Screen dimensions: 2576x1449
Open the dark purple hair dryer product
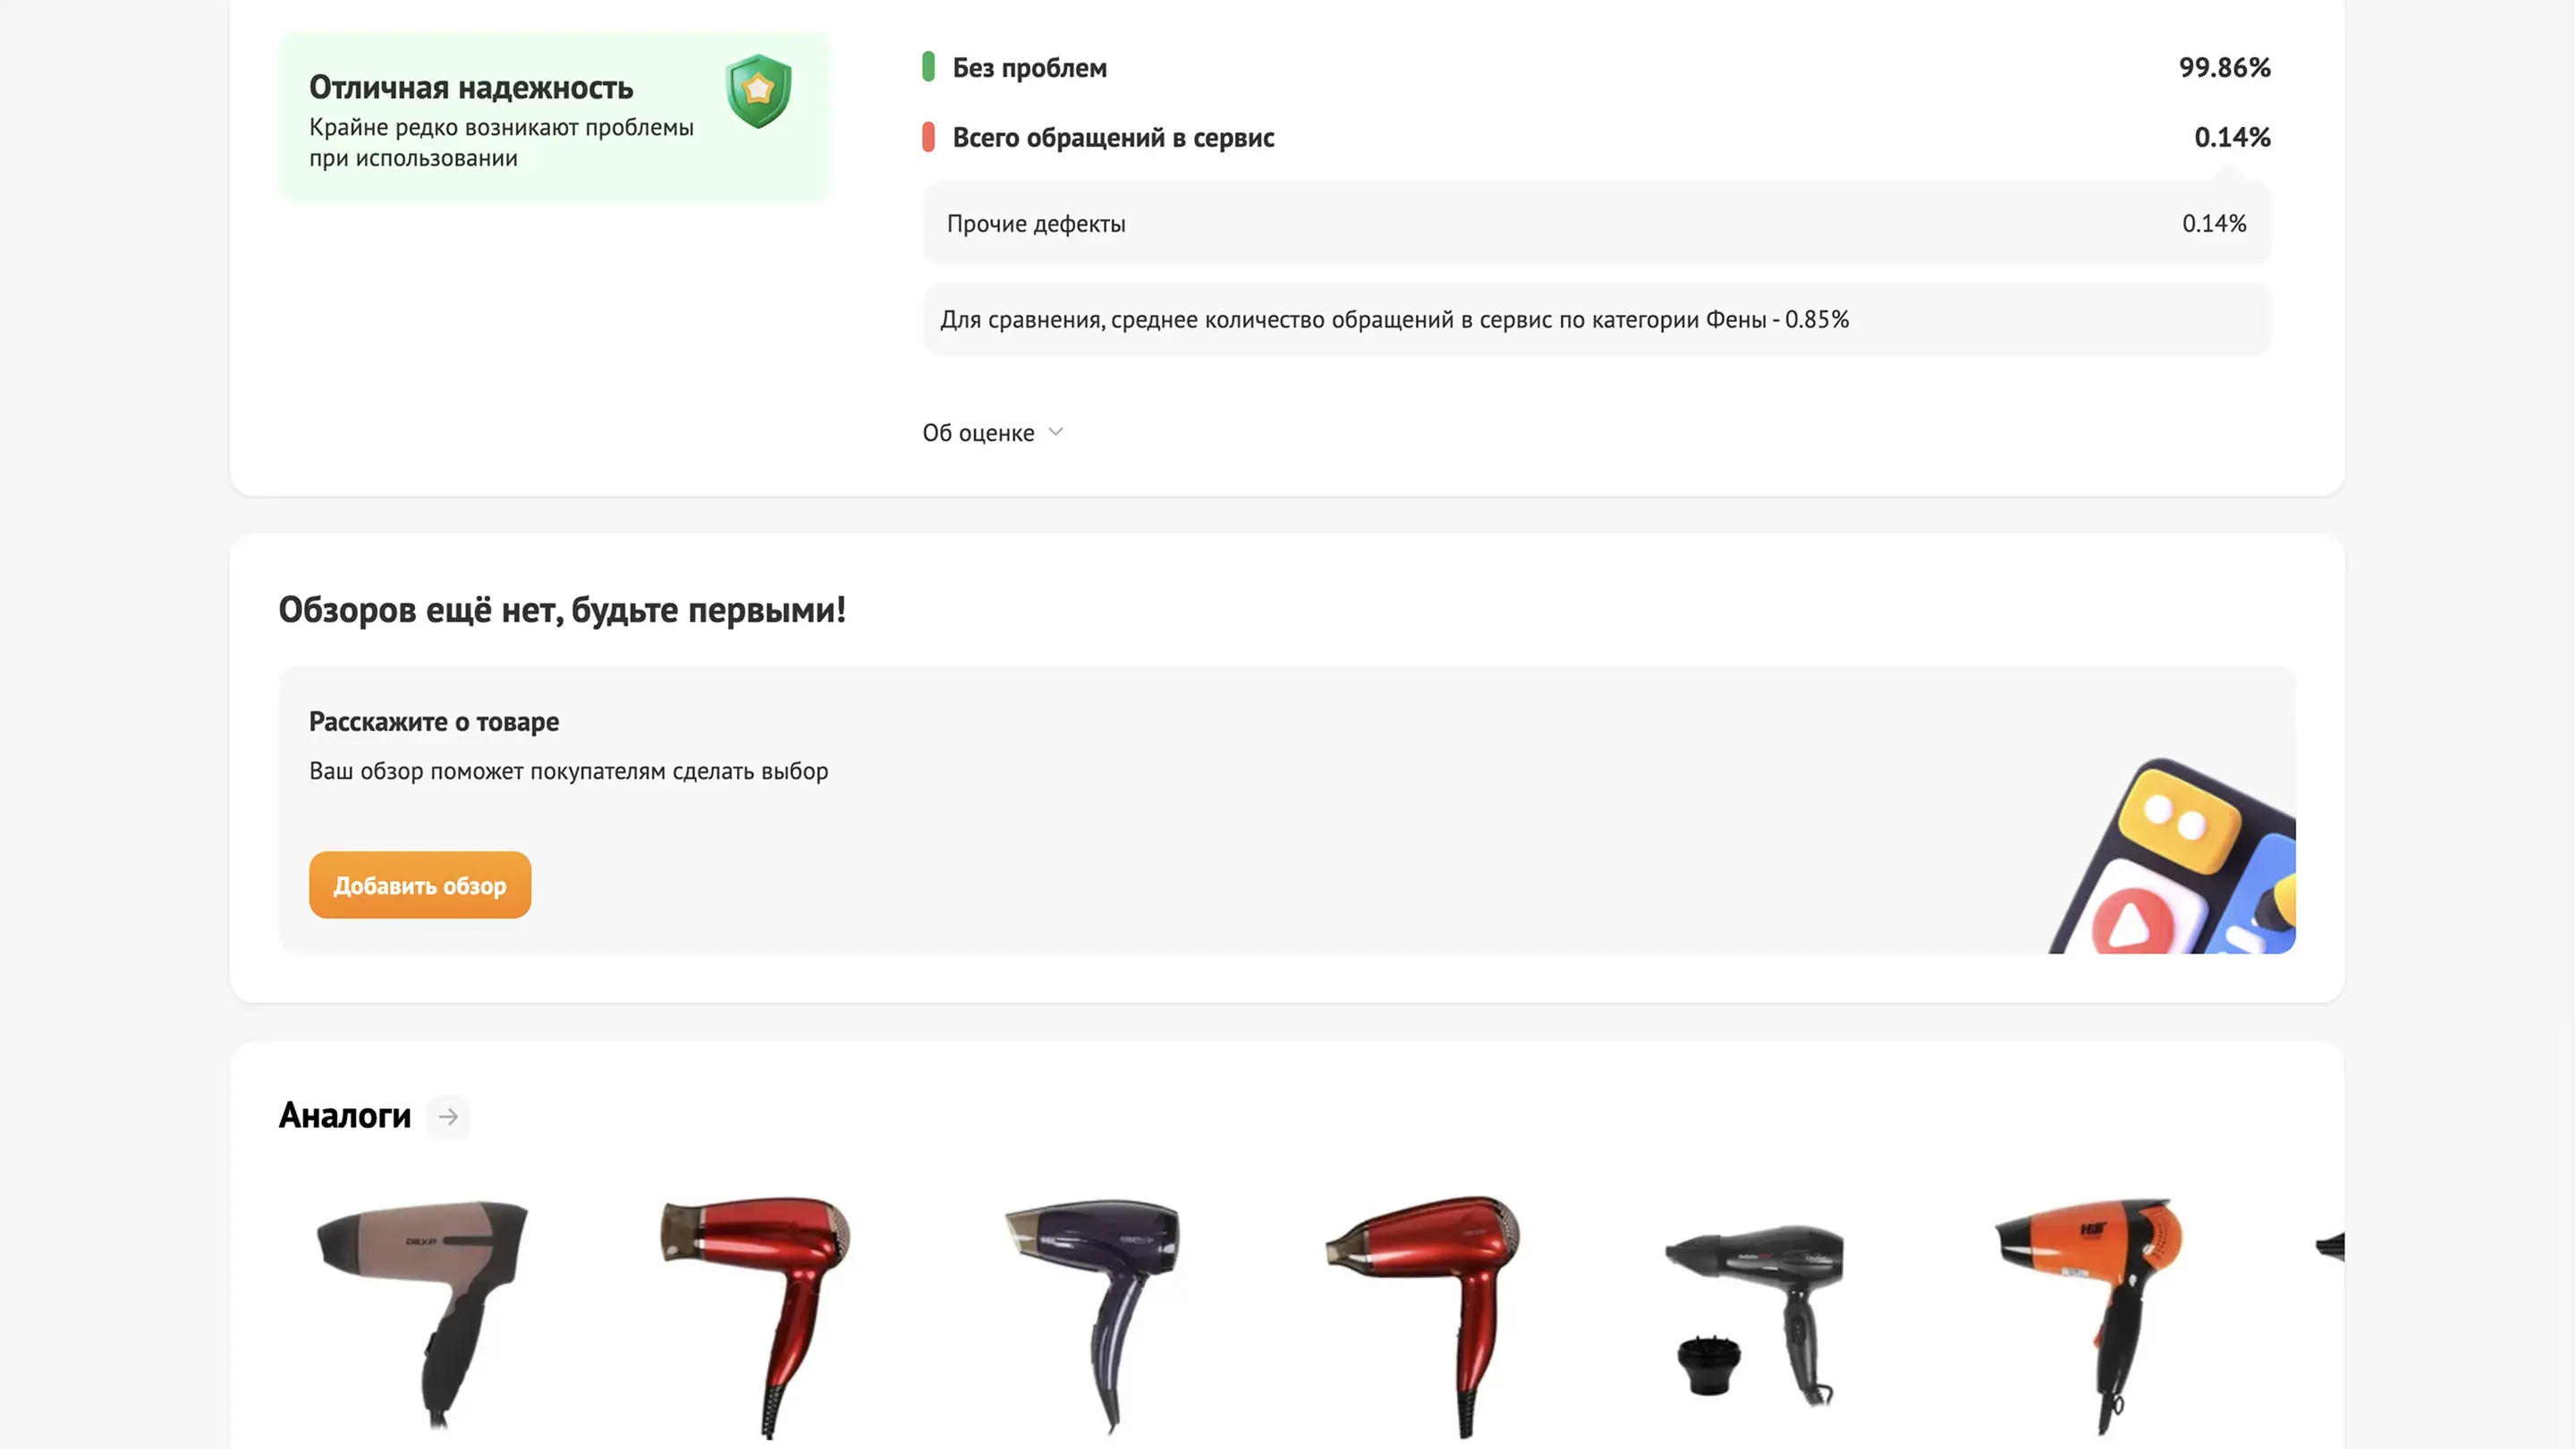coord(1092,1314)
